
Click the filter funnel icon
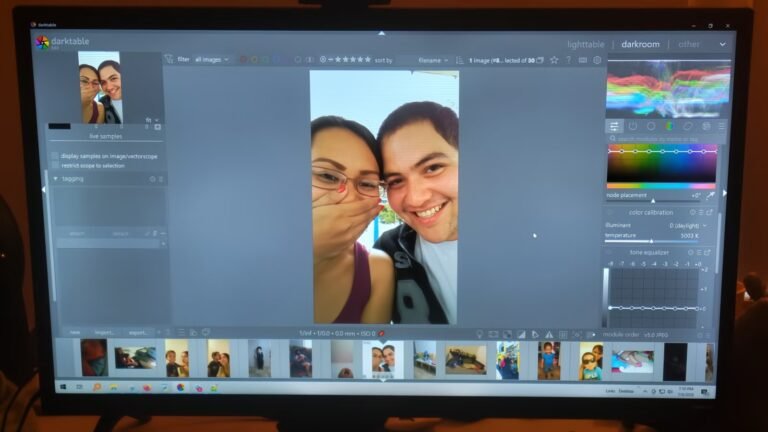pyautogui.click(x=169, y=59)
